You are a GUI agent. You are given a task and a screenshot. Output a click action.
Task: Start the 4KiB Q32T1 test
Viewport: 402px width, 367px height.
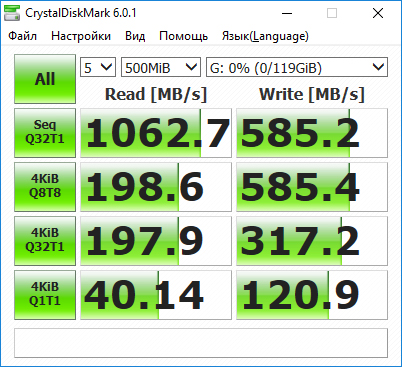45,241
